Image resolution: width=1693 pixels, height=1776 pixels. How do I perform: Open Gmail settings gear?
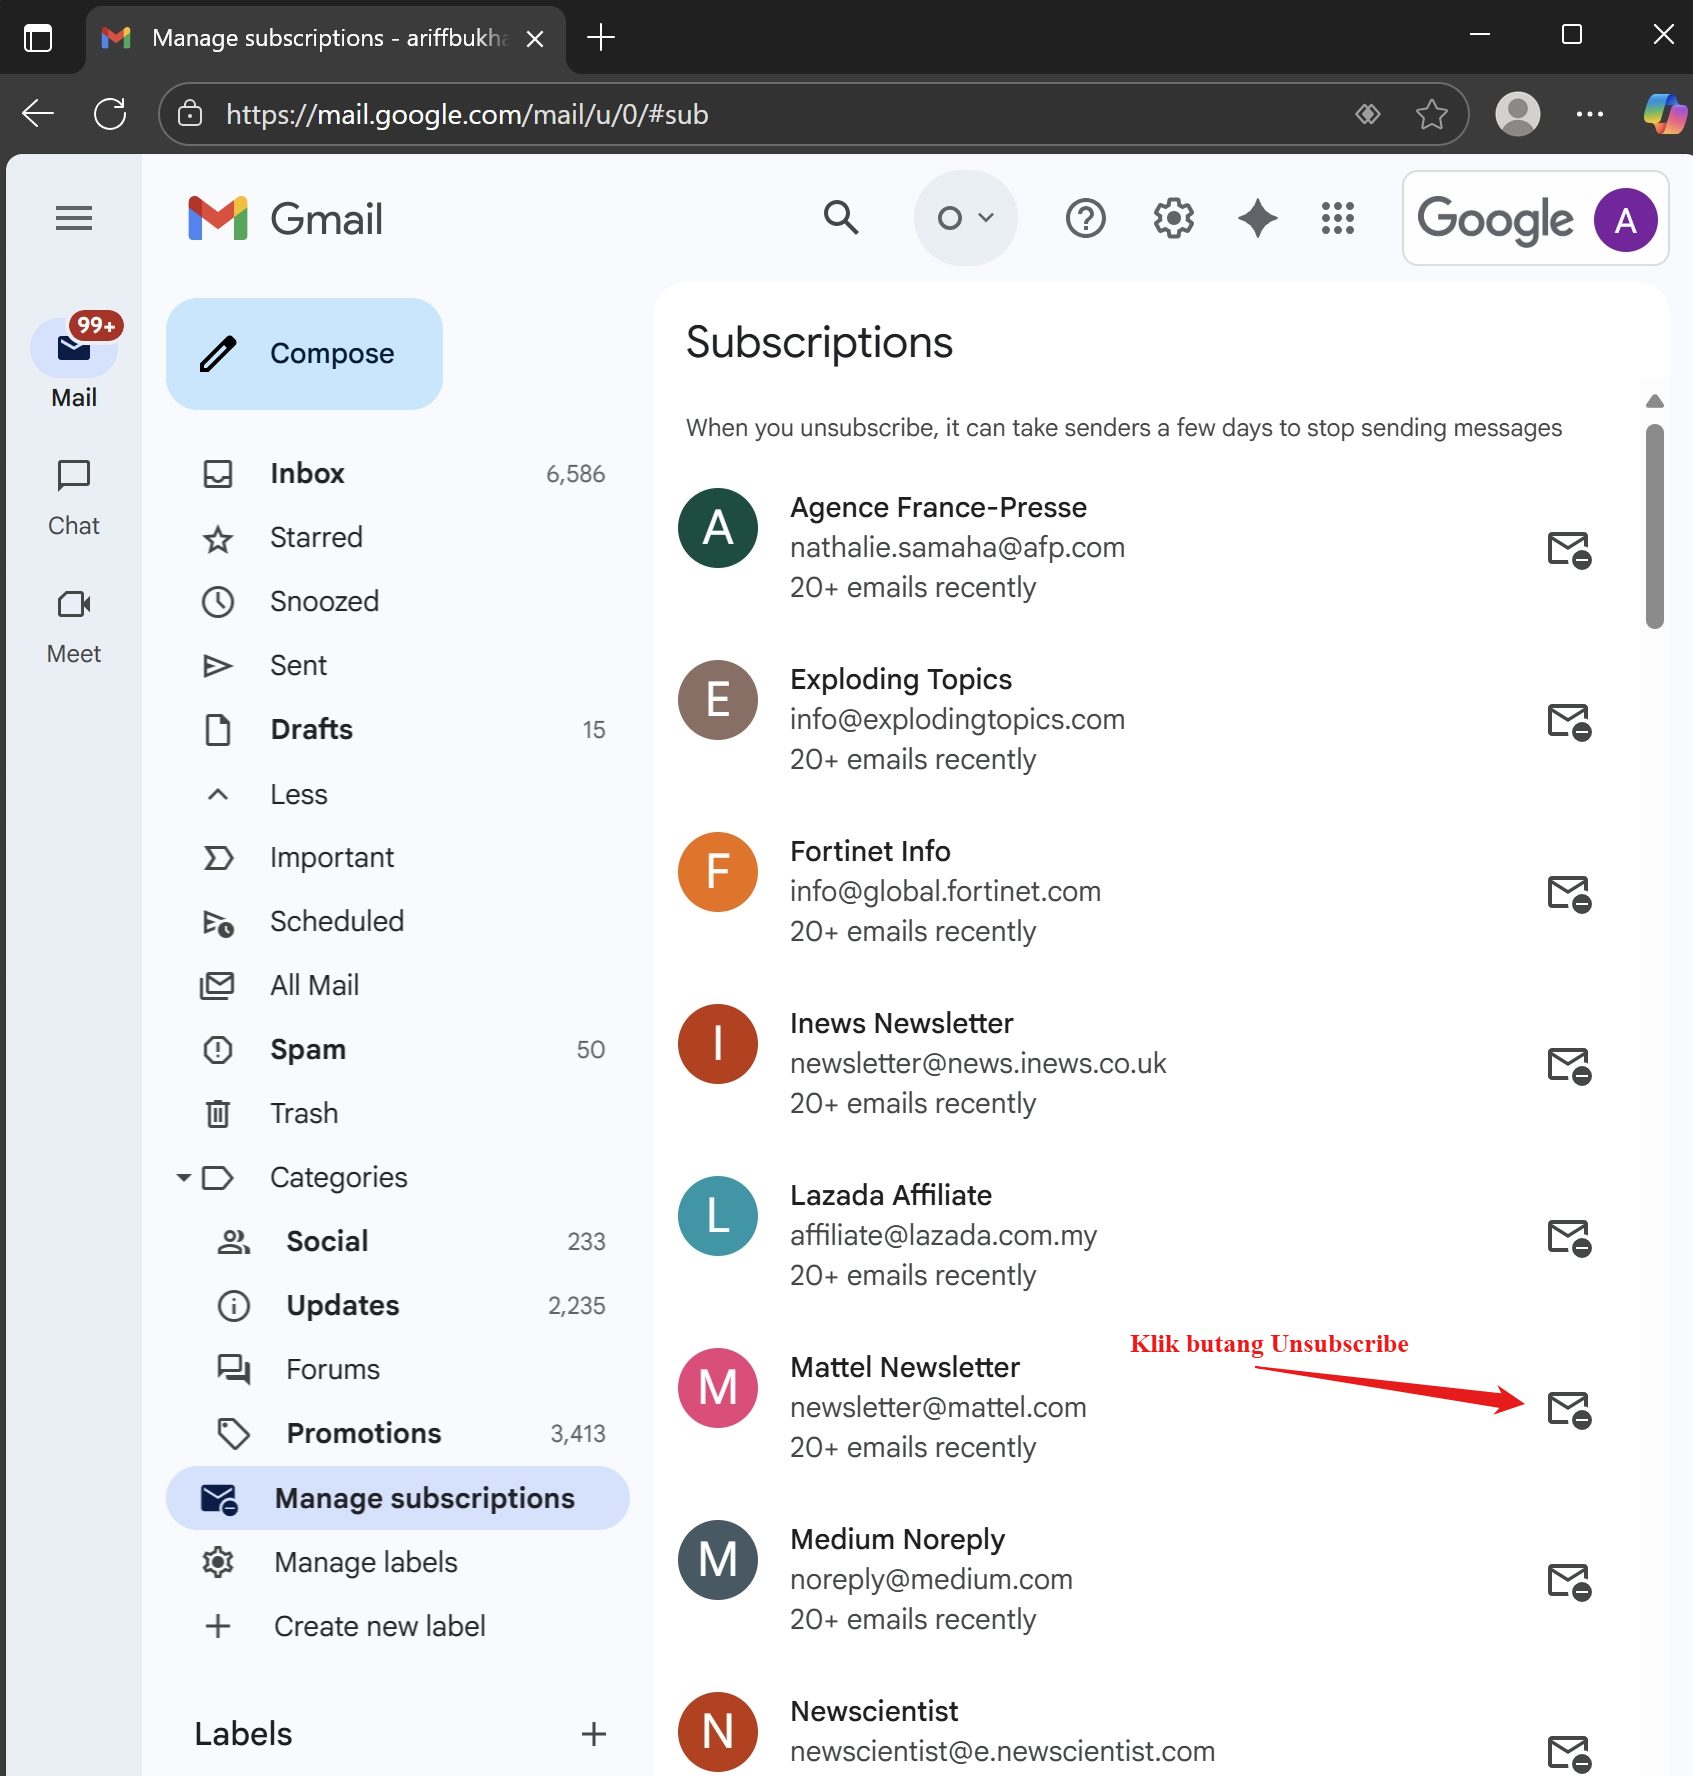click(x=1173, y=217)
